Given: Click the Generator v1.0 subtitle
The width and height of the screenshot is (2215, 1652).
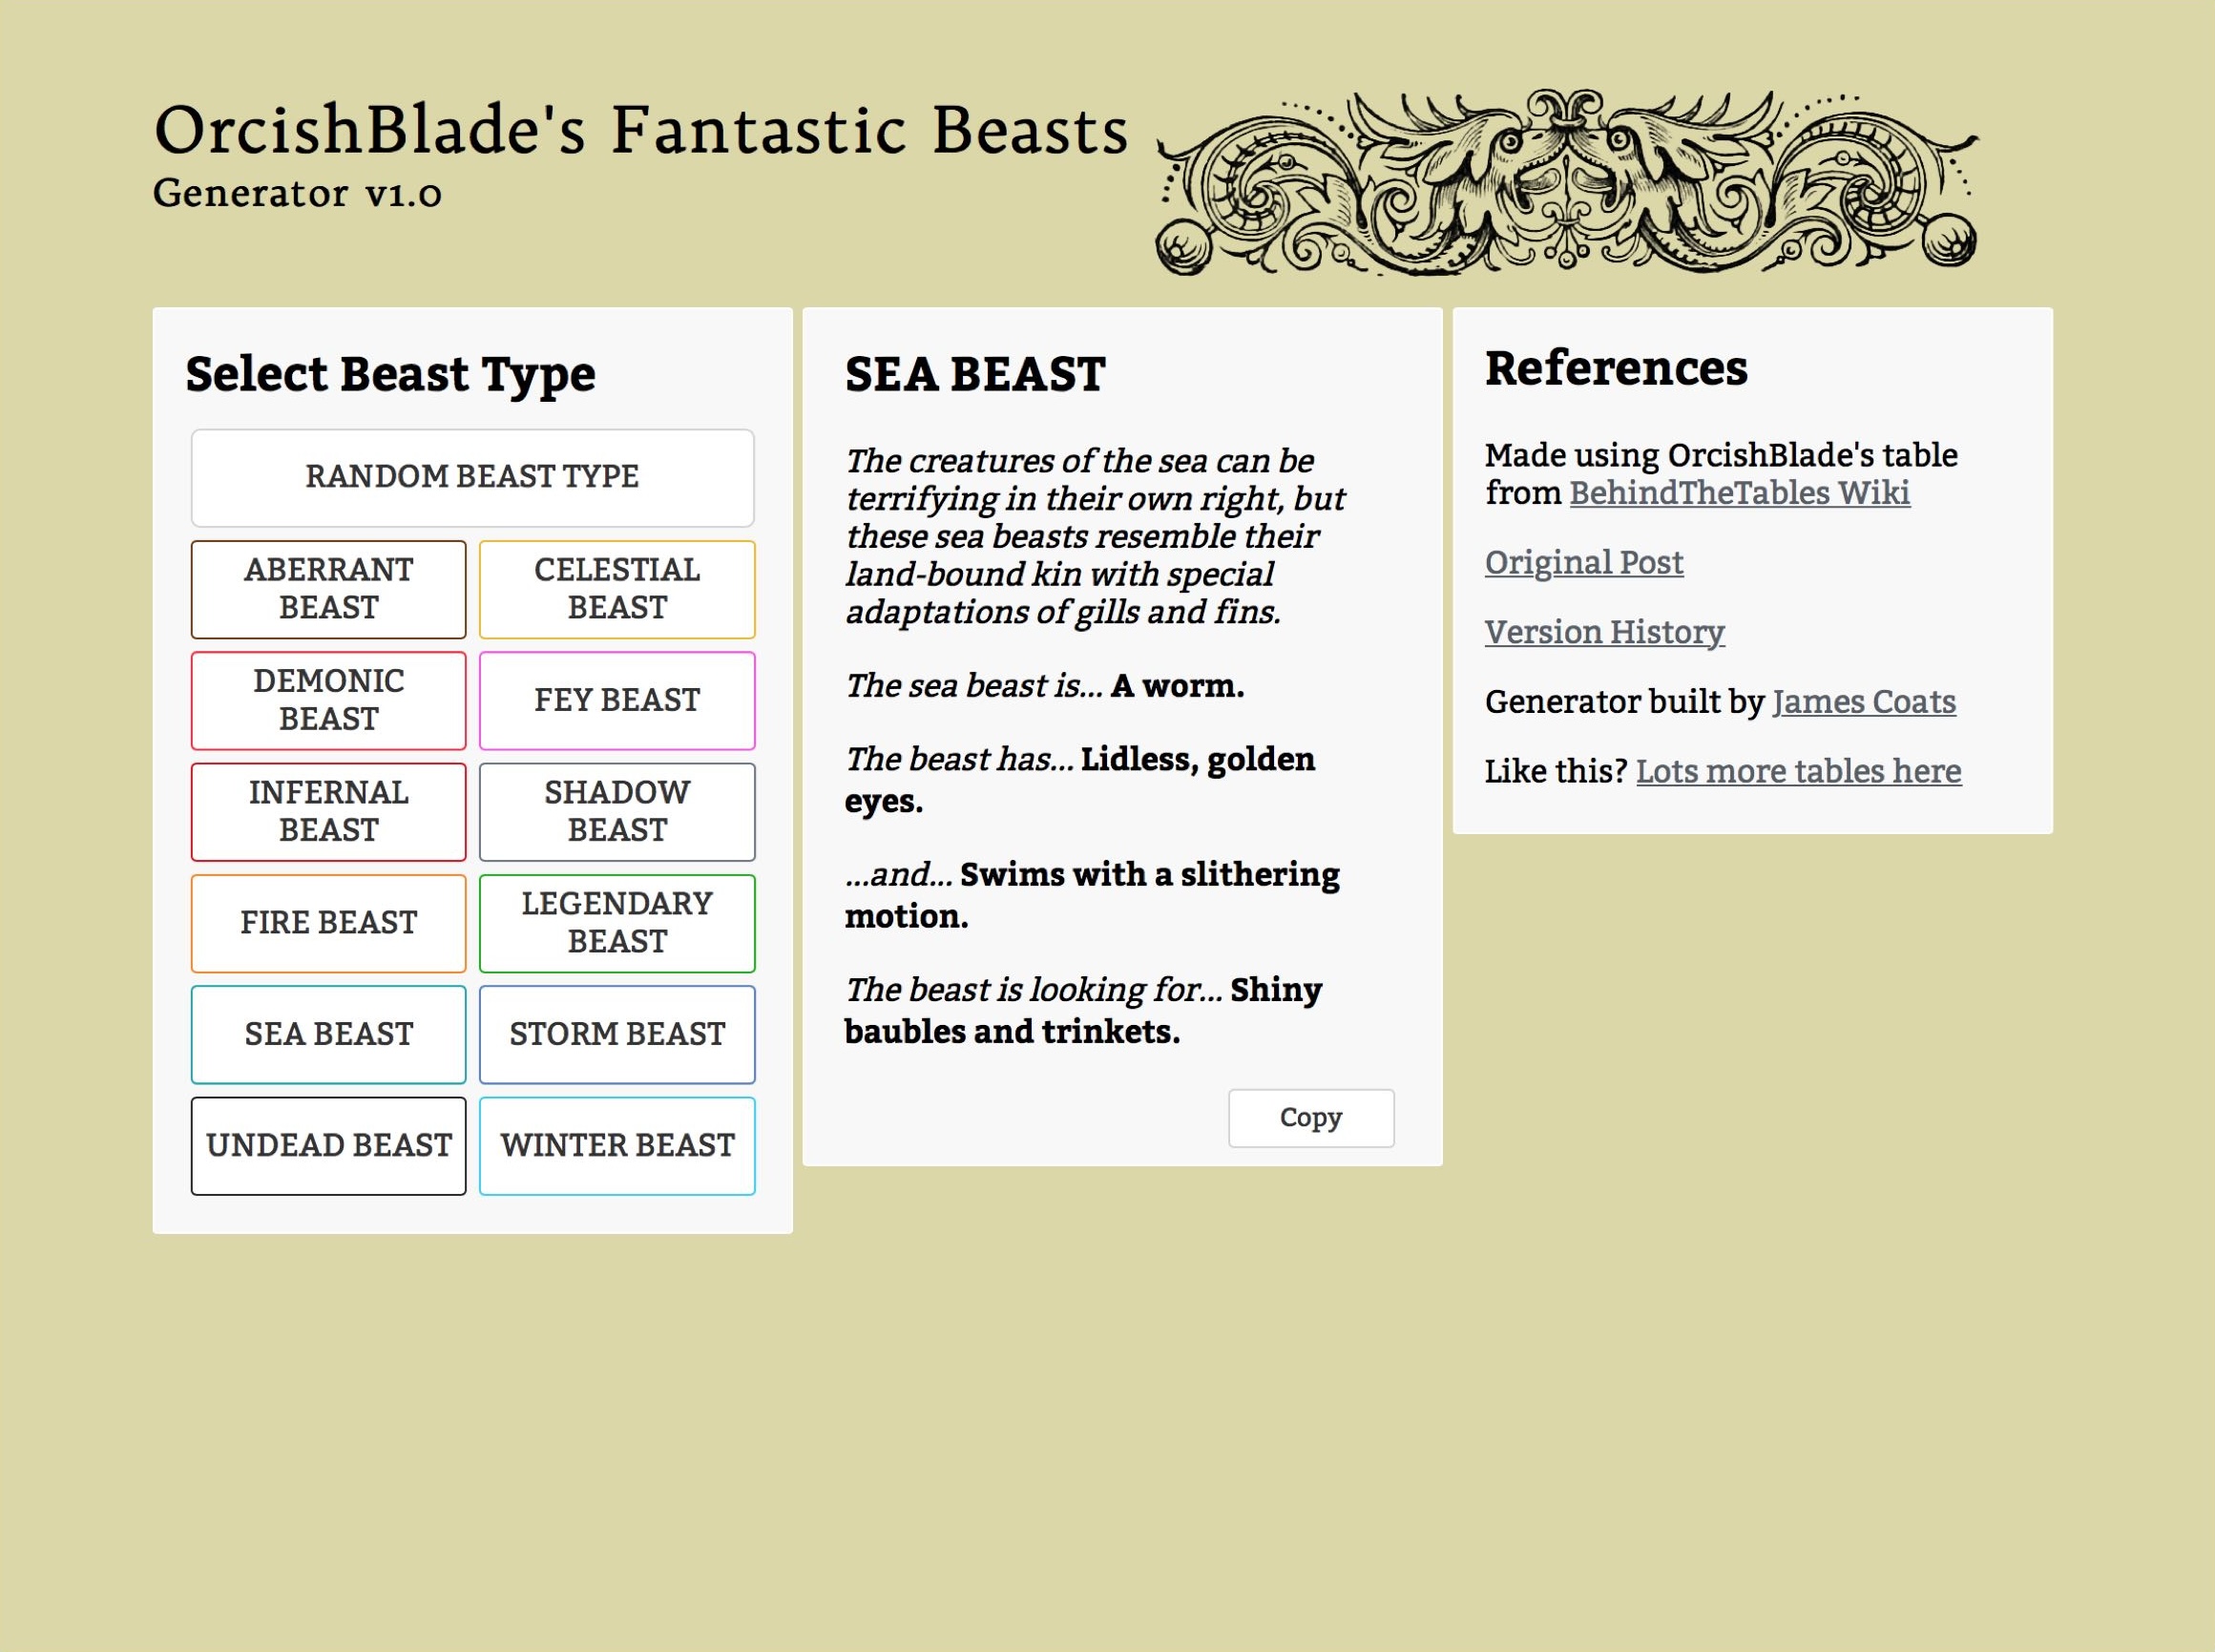Looking at the screenshot, I should pyautogui.click(x=297, y=193).
